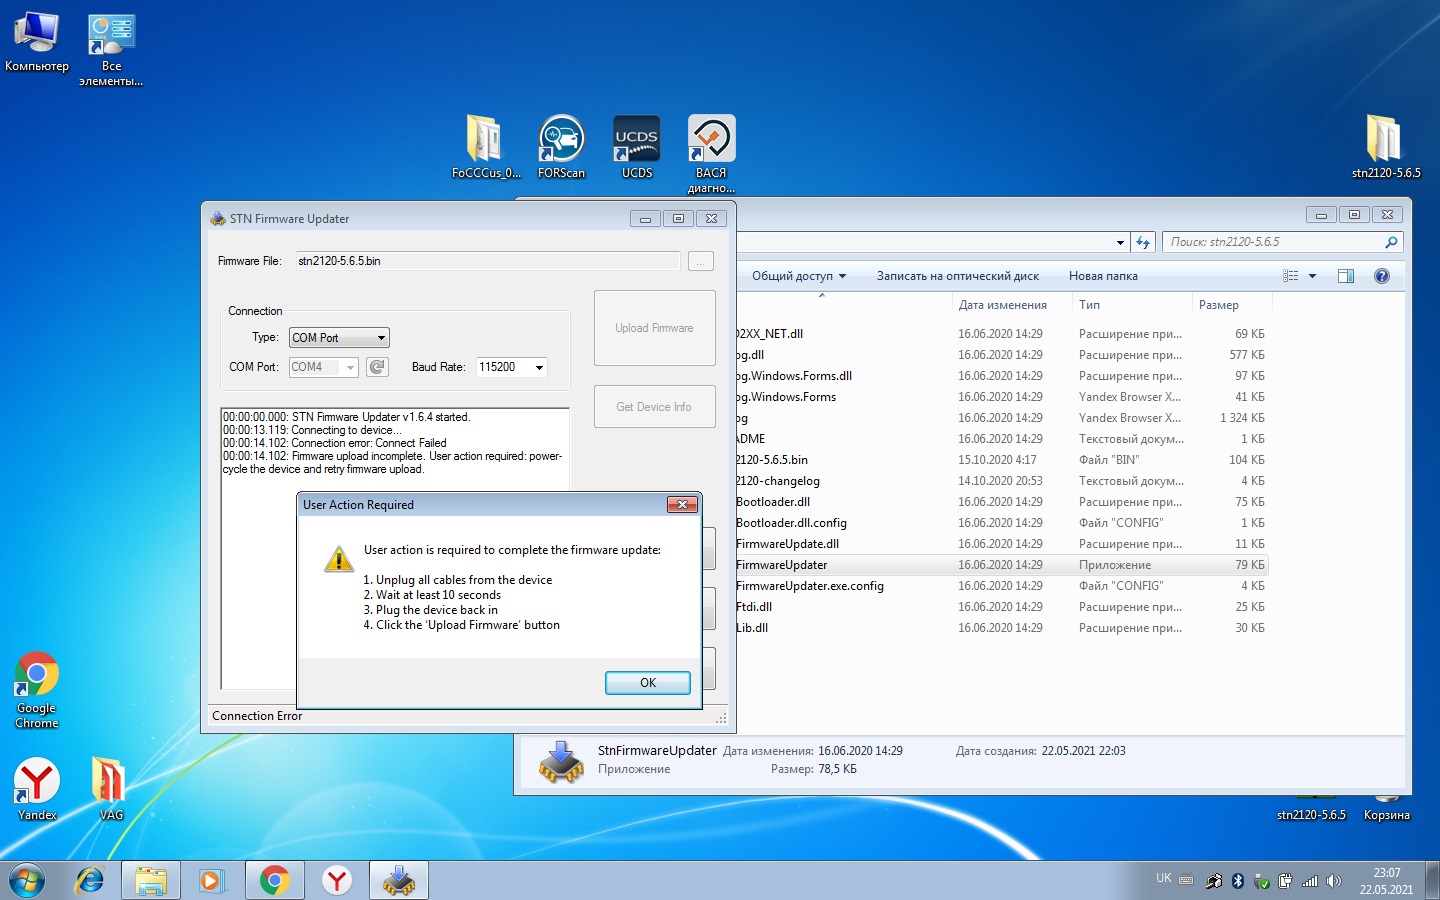Open the Yandex browser desktop shortcut
Viewport: 1440px width, 900px height.
37,781
